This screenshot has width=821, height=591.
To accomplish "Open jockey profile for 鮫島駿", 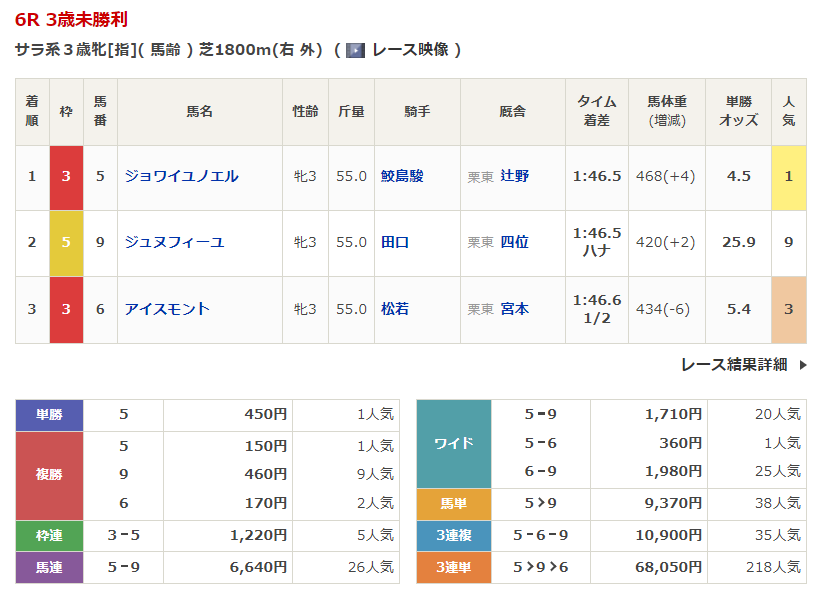I will 402,176.
